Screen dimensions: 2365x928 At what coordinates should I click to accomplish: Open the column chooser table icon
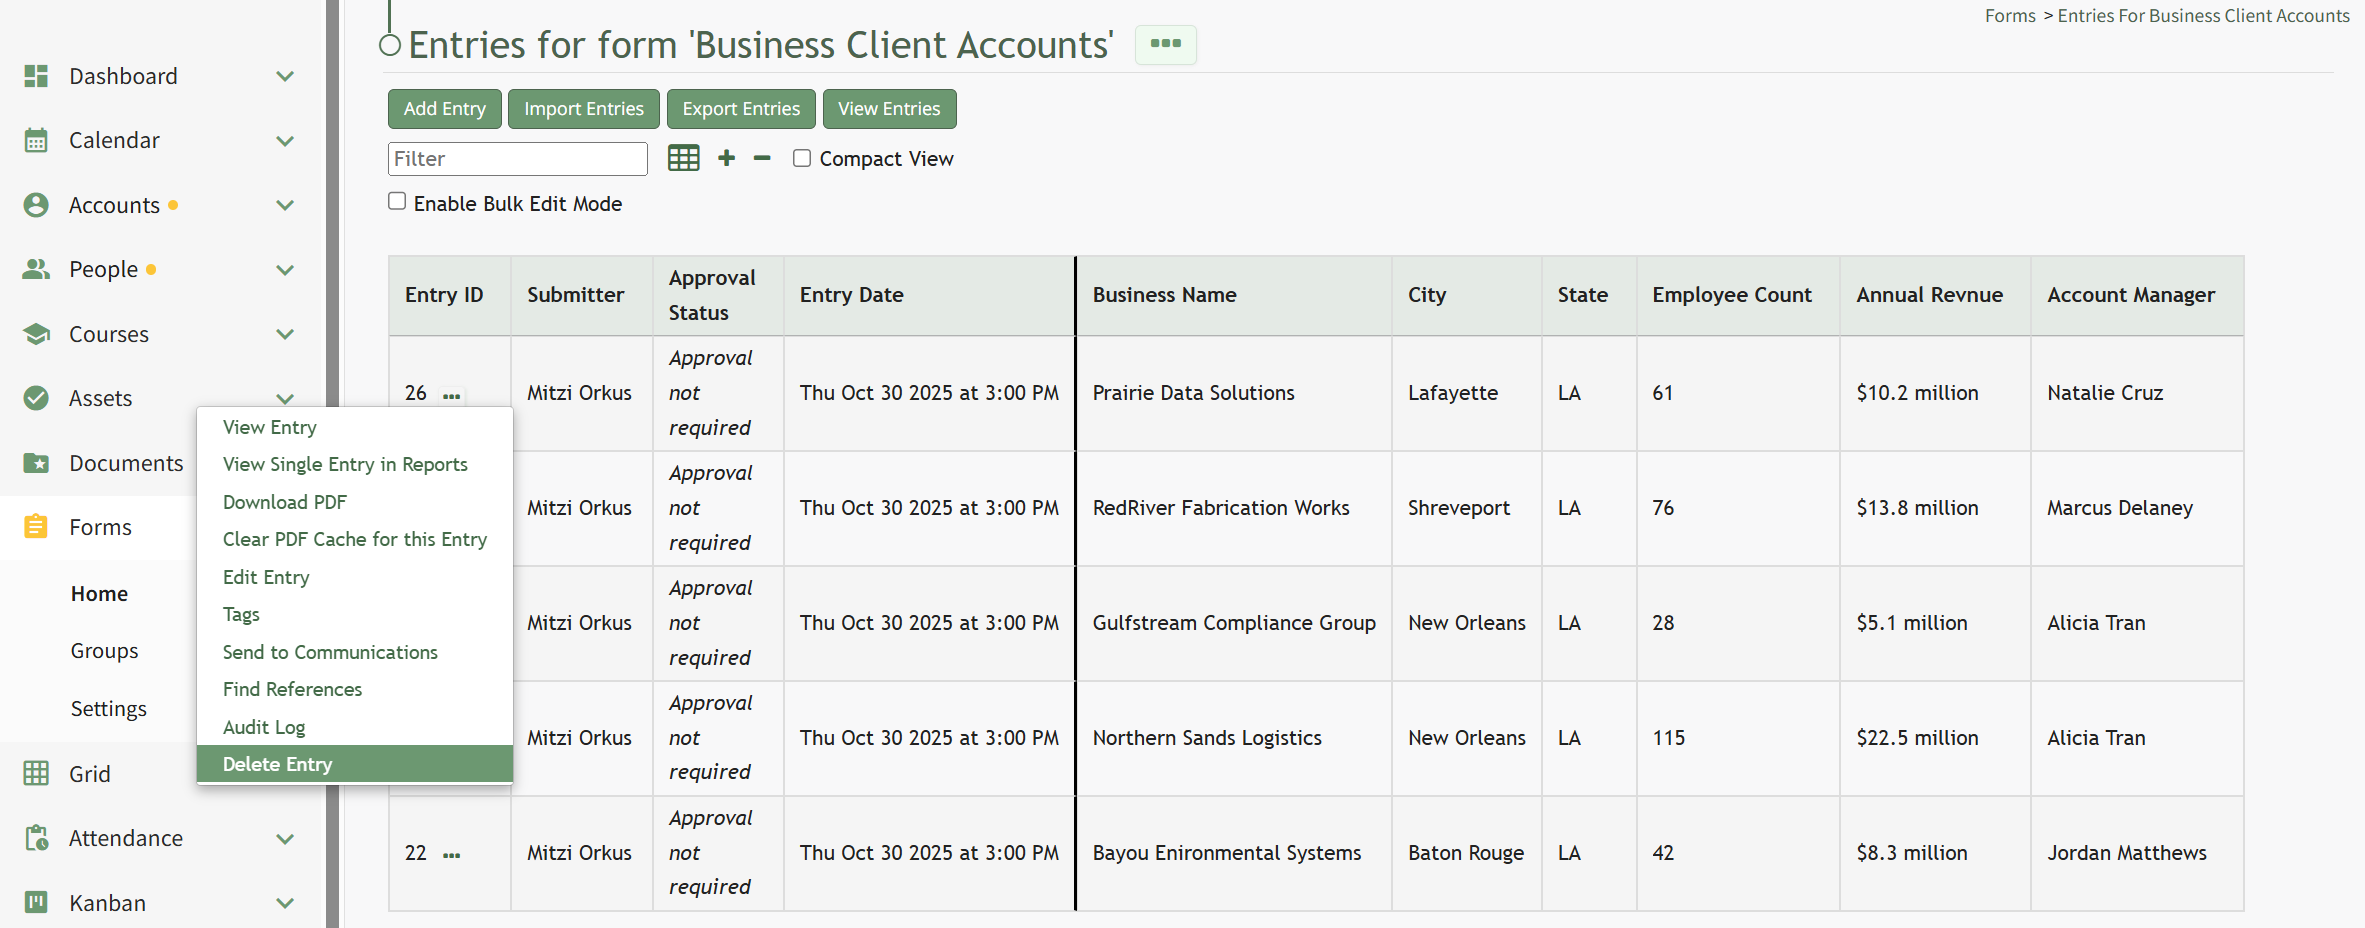pyautogui.click(x=684, y=158)
